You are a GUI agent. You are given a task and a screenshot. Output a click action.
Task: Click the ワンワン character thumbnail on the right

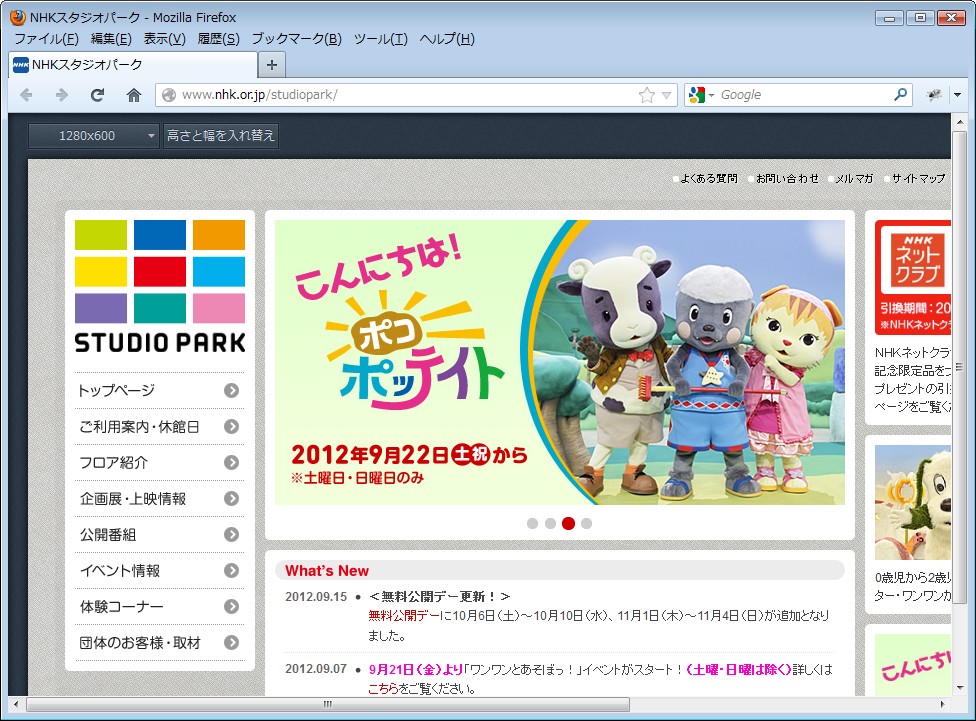pyautogui.click(x=913, y=502)
